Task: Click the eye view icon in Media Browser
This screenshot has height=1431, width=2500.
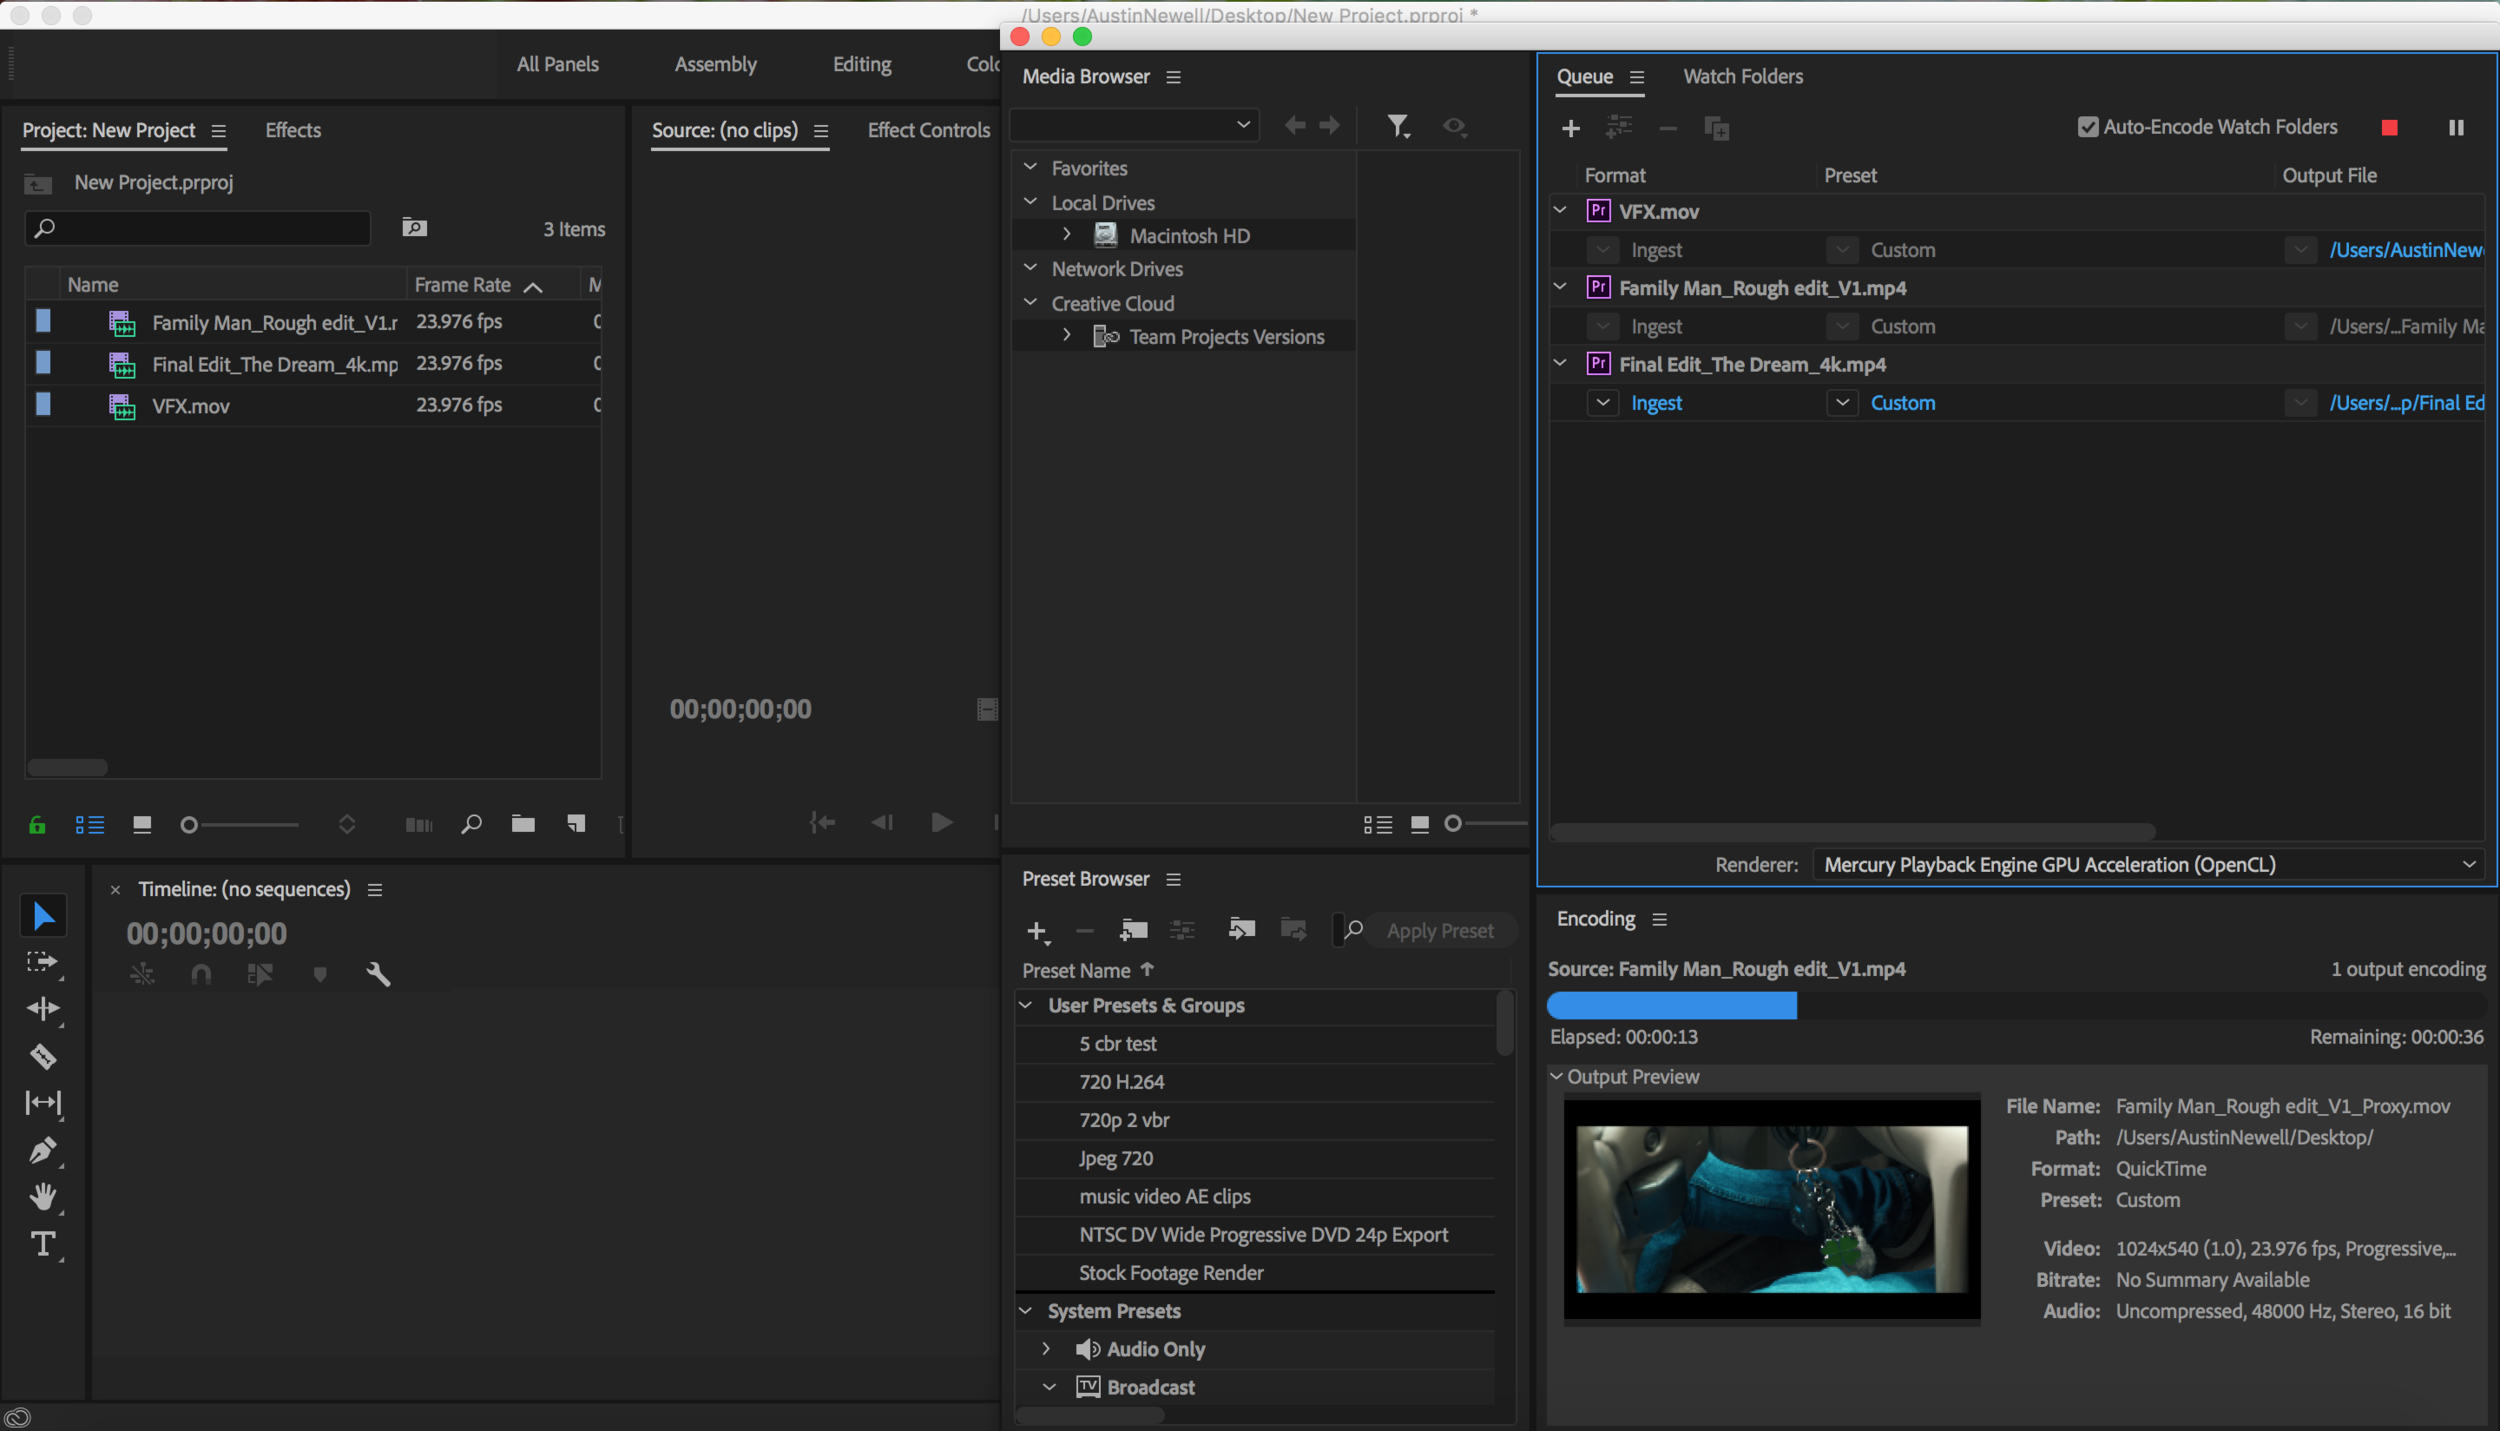Action: pyautogui.click(x=1455, y=126)
